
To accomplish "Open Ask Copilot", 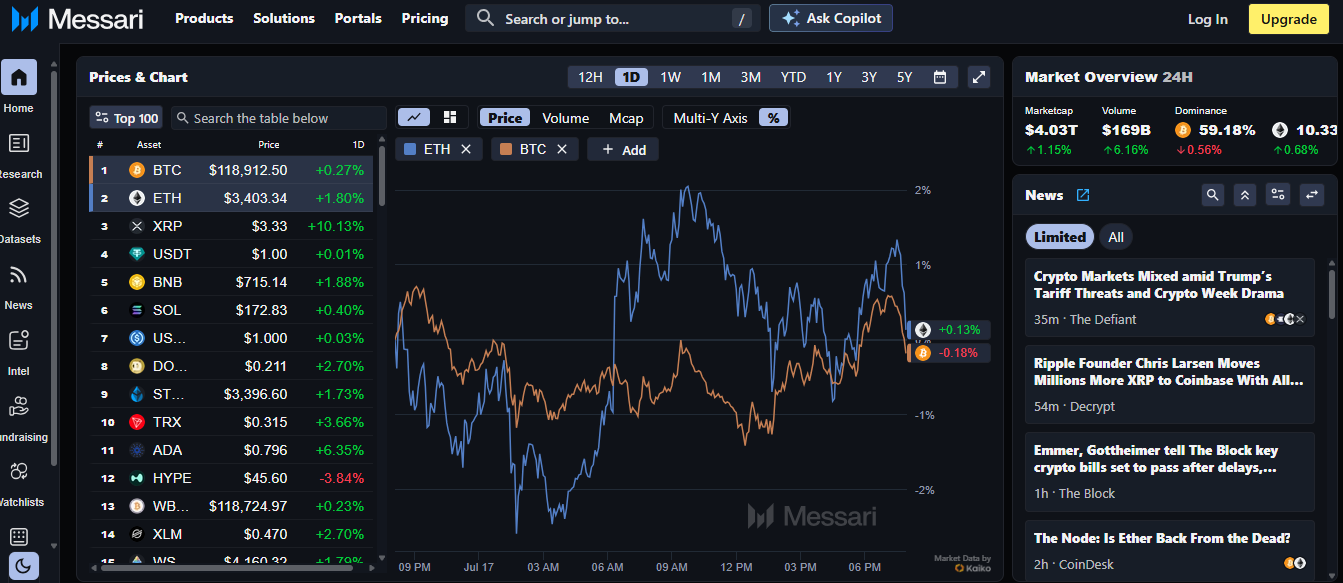I will click(831, 18).
